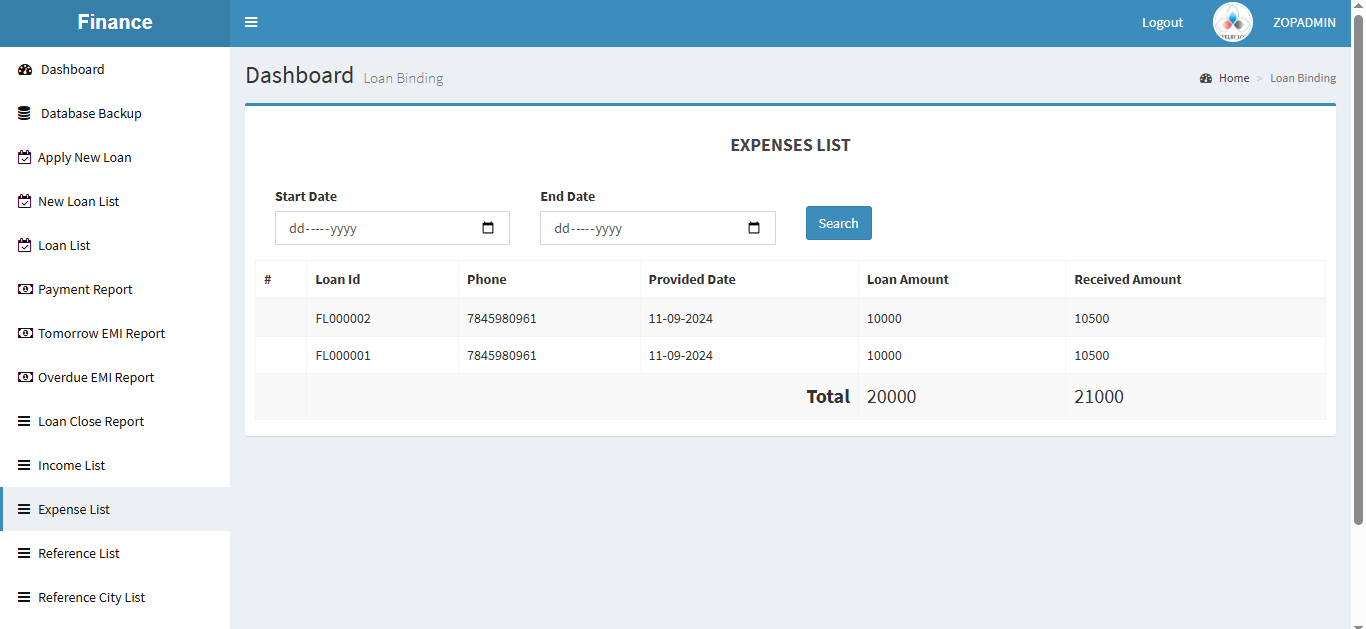The width and height of the screenshot is (1366, 629).
Task: Open Income List from the sidebar
Action: [71, 466]
